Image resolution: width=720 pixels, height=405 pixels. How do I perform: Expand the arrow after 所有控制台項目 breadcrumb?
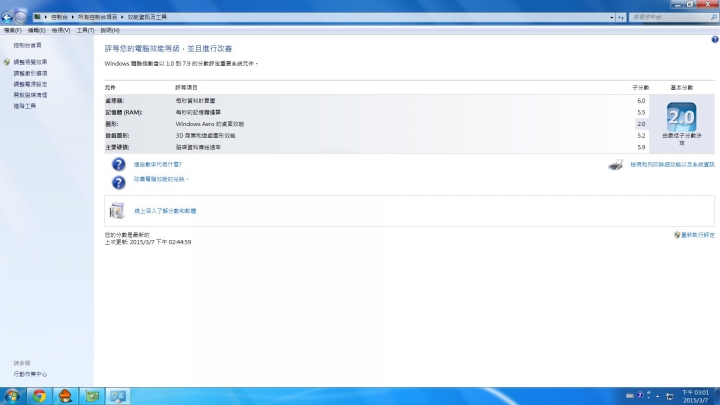122,17
